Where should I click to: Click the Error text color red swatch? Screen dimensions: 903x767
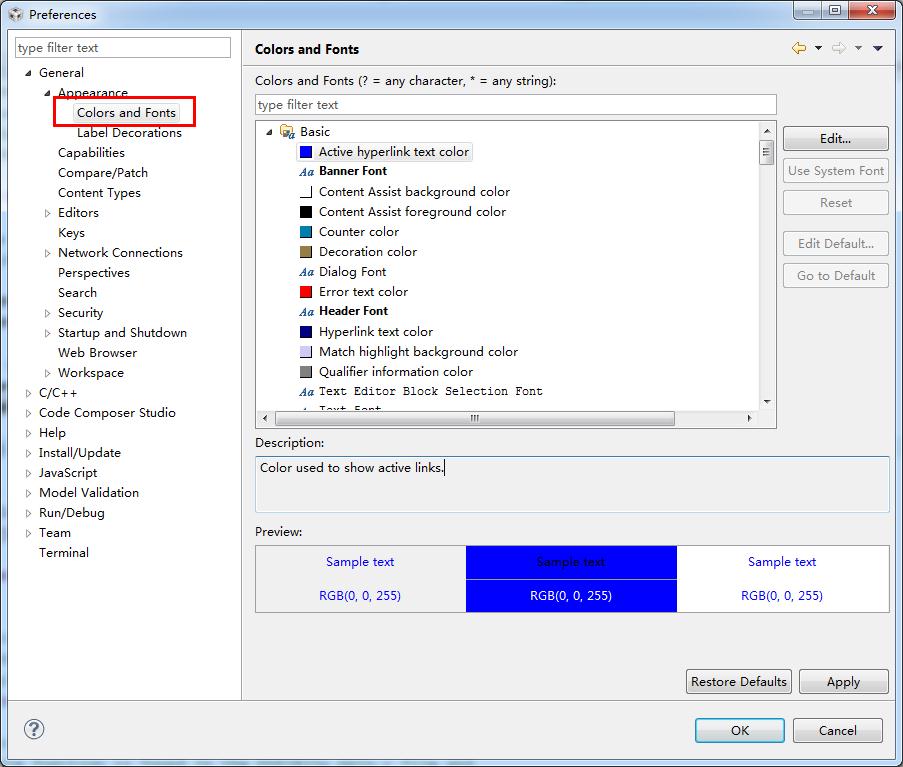pyautogui.click(x=306, y=291)
